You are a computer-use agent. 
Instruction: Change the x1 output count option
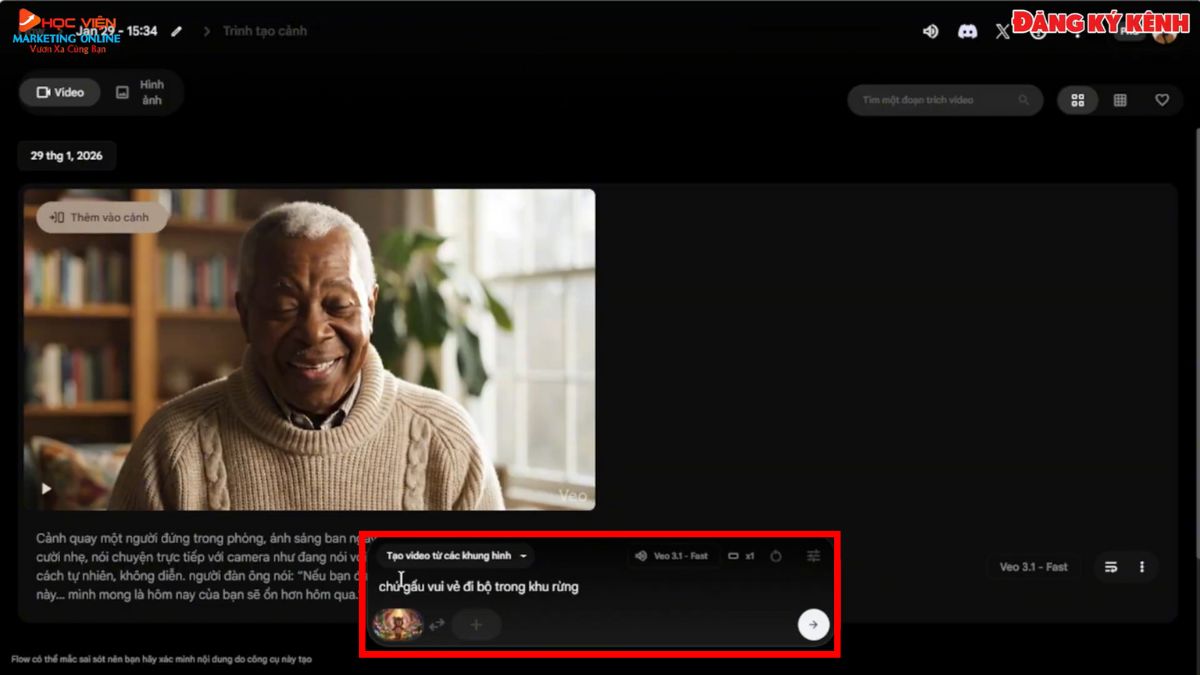tap(741, 556)
